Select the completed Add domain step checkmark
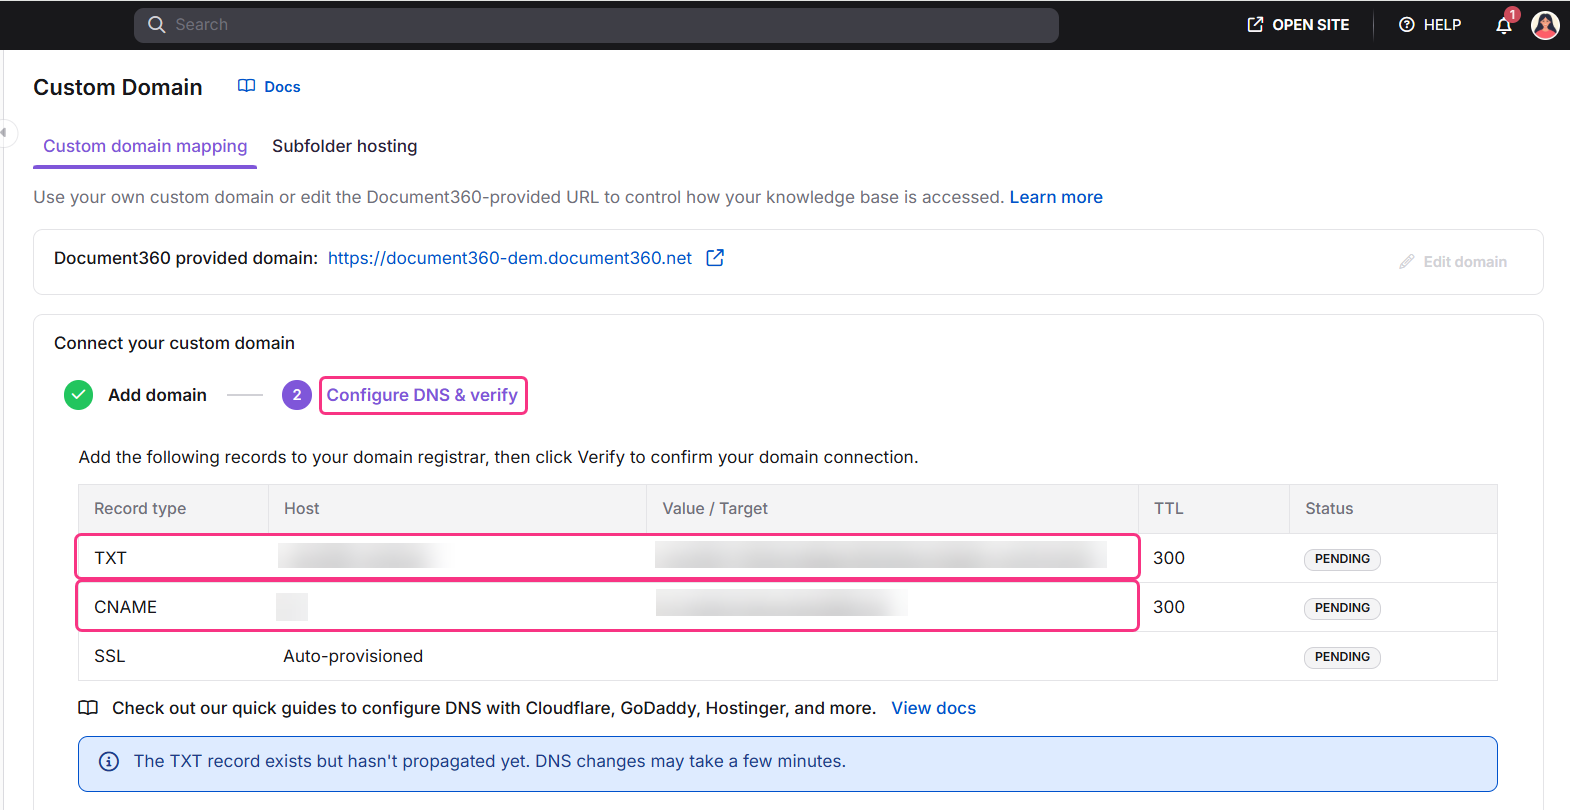This screenshot has width=1570, height=810. (78, 395)
